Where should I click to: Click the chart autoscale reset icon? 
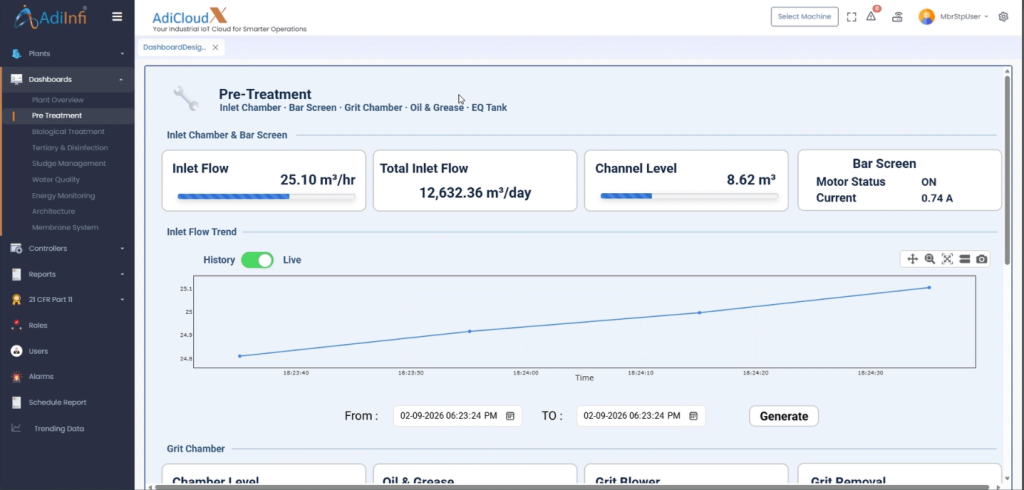948,259
